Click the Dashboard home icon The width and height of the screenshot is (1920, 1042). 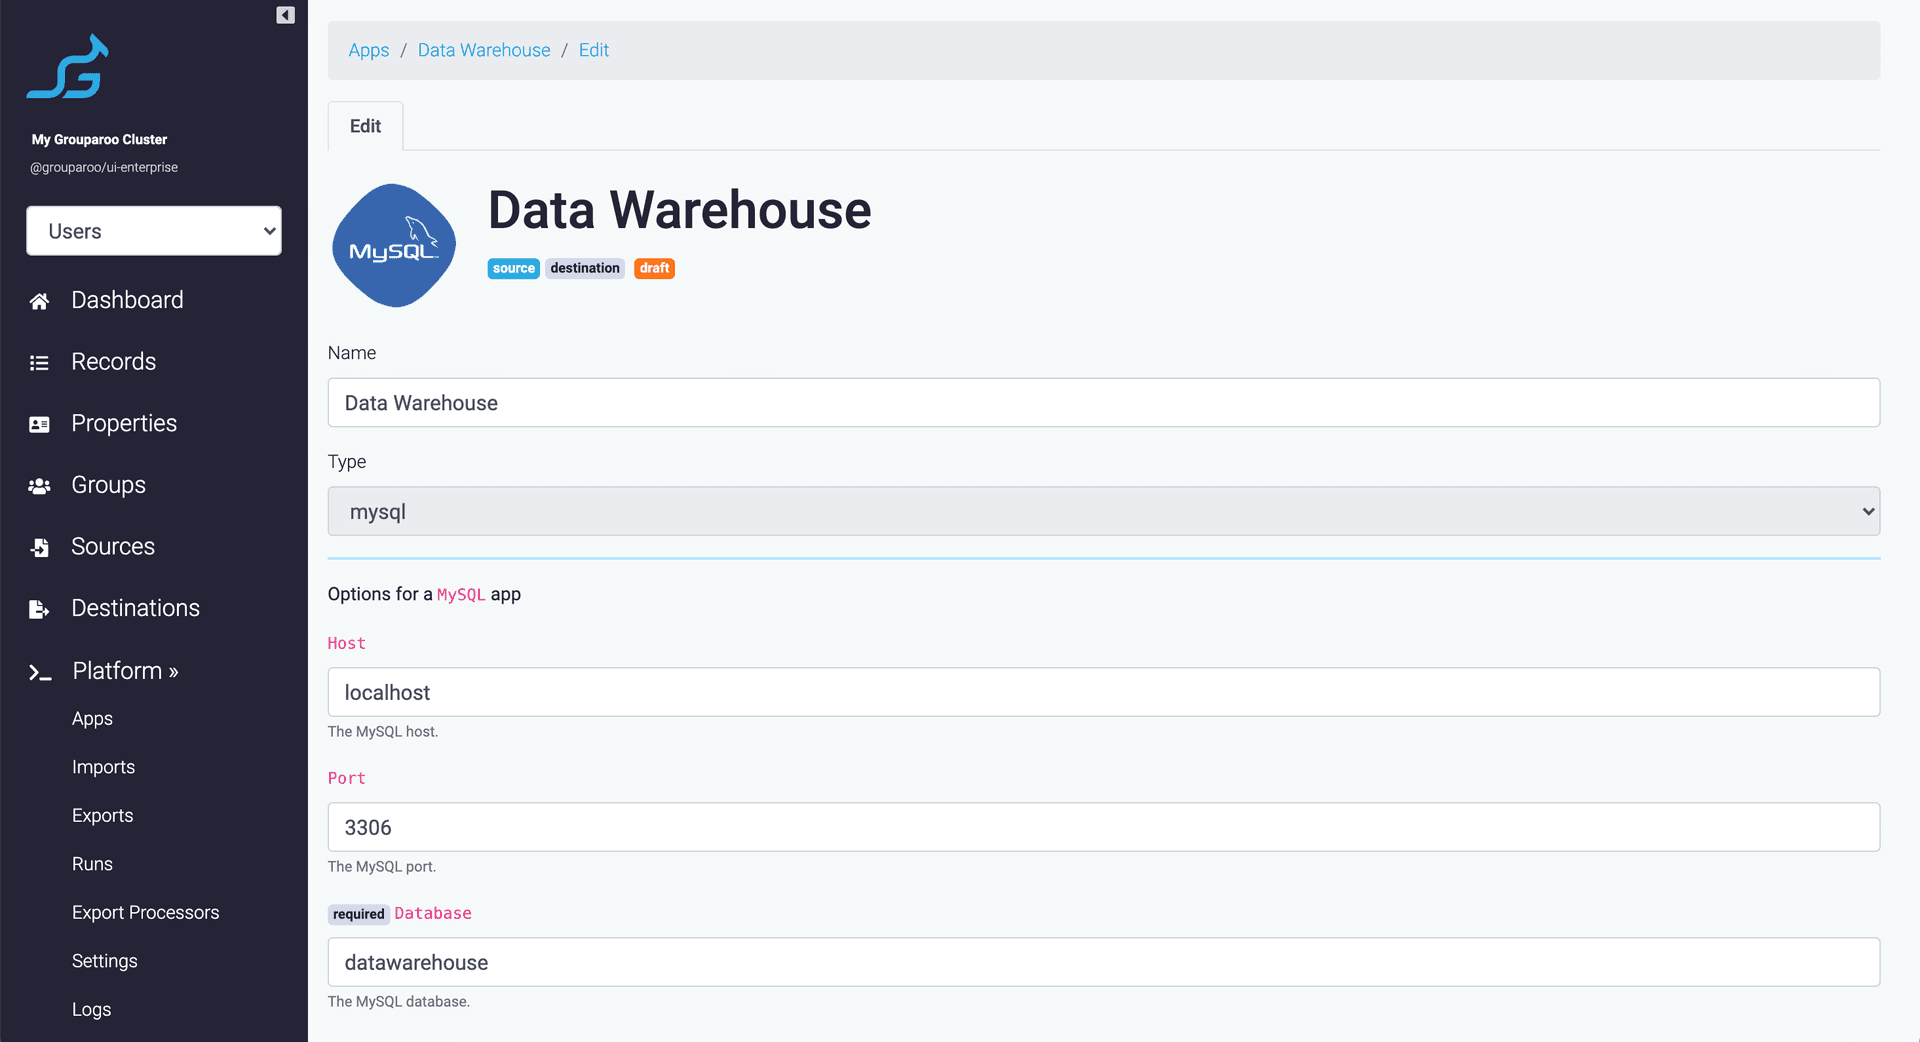click(x=39, y=301)
